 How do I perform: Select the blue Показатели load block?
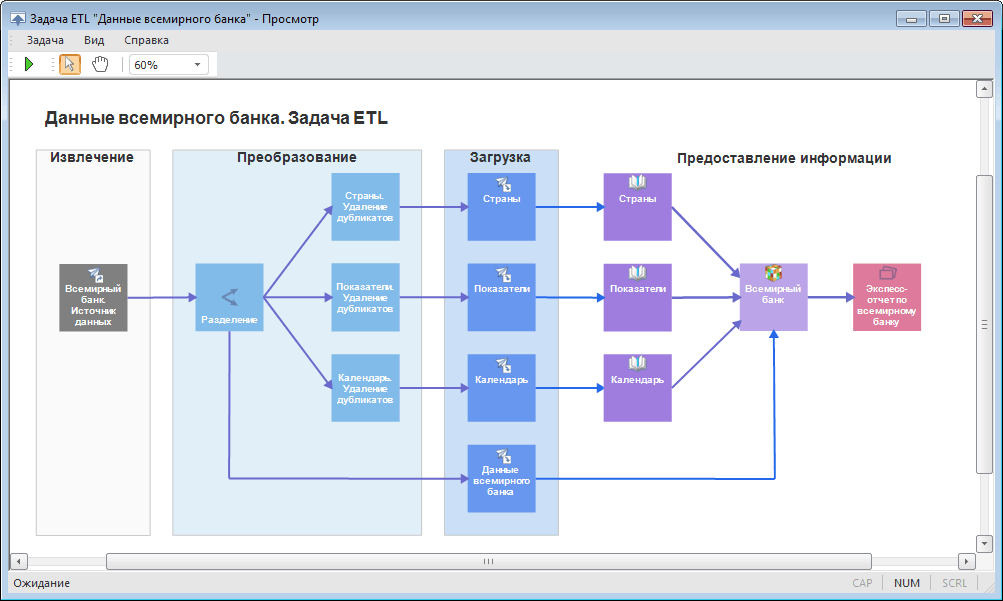502,297
